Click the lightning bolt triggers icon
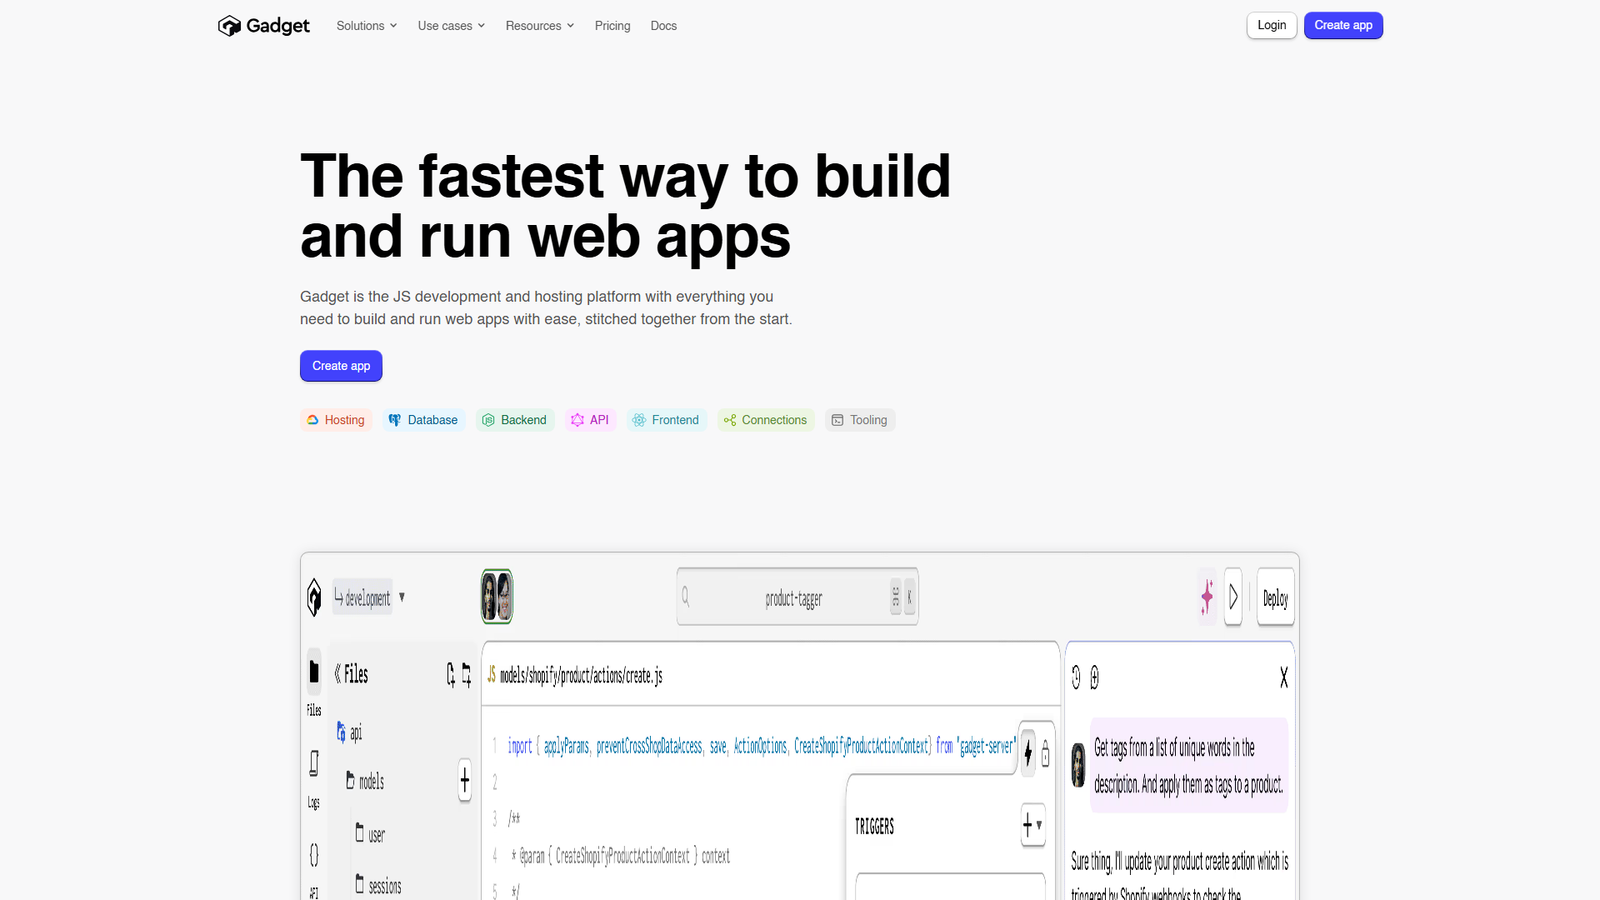 (x=1028, y=752)
